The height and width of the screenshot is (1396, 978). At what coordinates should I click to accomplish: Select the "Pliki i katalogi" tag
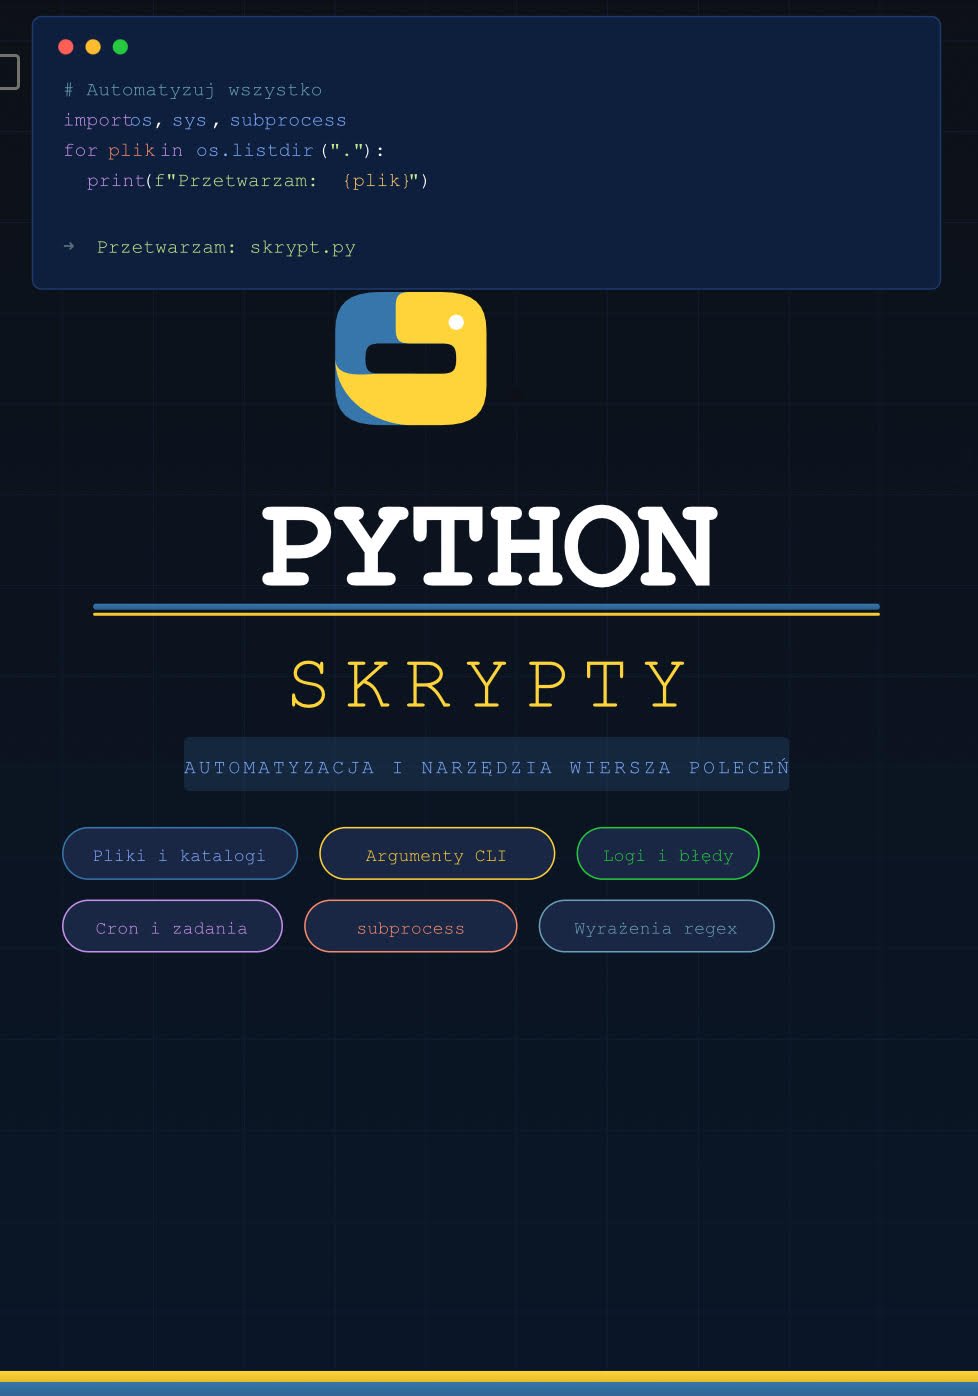(180, 854)
